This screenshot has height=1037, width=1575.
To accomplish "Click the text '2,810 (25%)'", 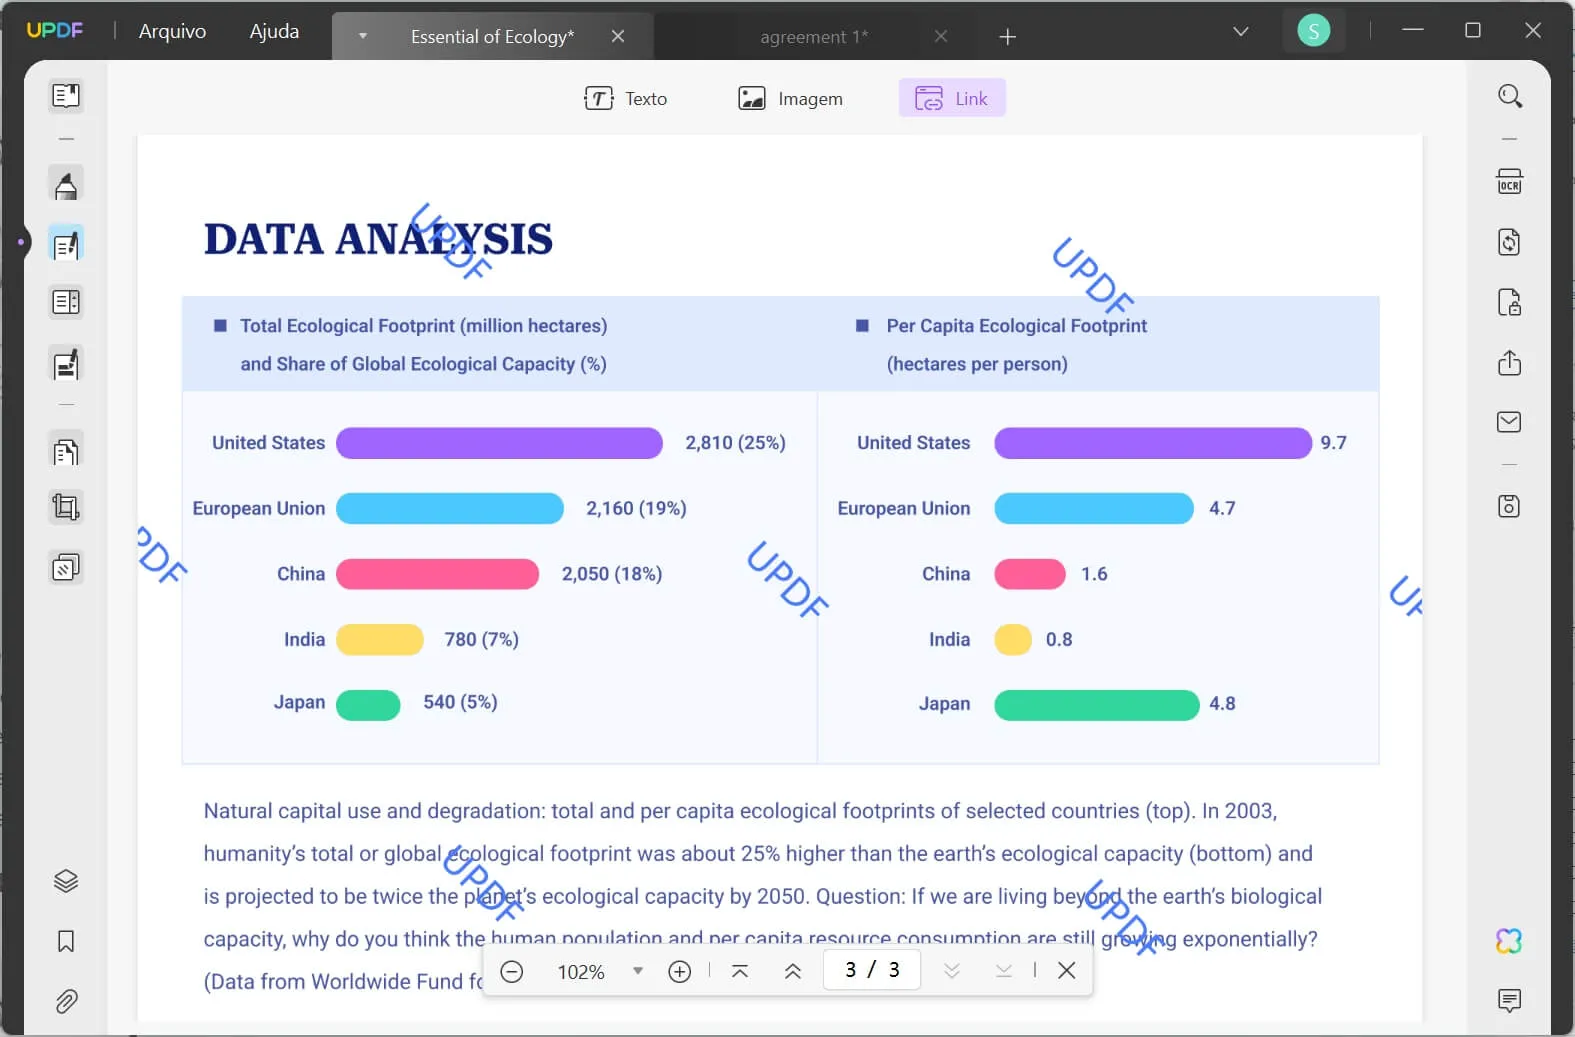I will tap(735, 443).
